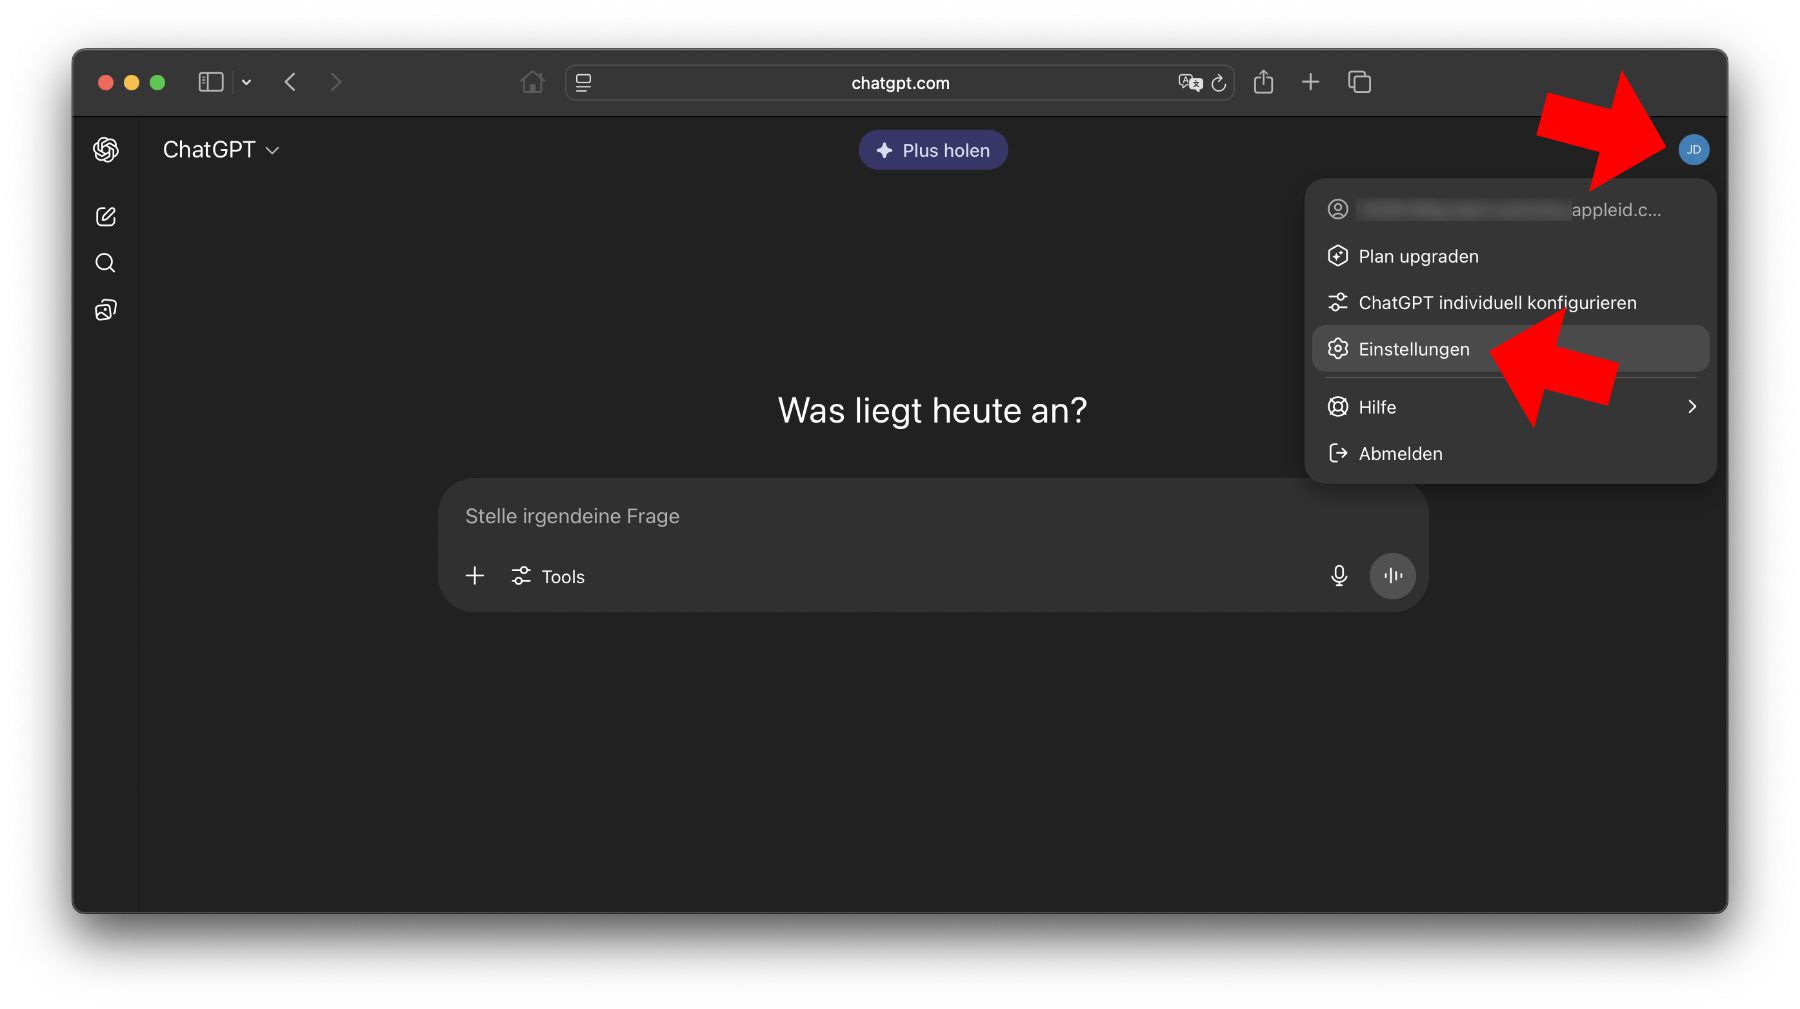Reload the page with the refresh icon
Image resolution: width=1800 pixels, height=1009 pixels.
pyautogui.click(x=1219, y=83)
